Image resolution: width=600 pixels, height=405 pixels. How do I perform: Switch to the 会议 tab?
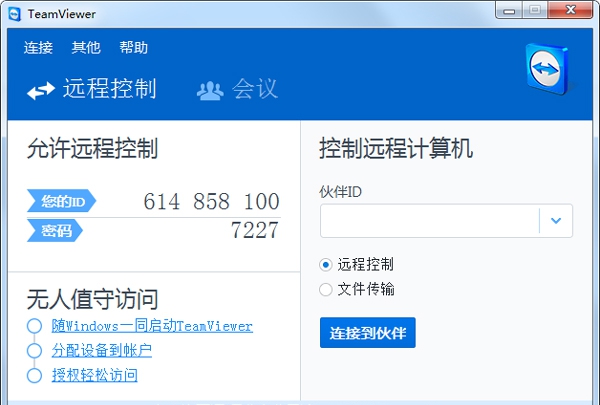(237, 89)
